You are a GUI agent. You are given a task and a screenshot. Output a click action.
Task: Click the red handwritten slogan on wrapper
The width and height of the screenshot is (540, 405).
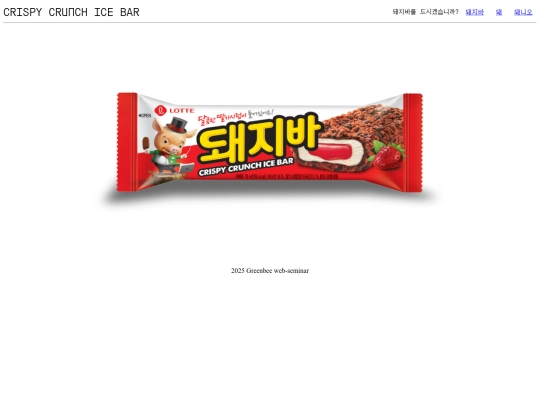pyautogui.click(x=236, y=117)
